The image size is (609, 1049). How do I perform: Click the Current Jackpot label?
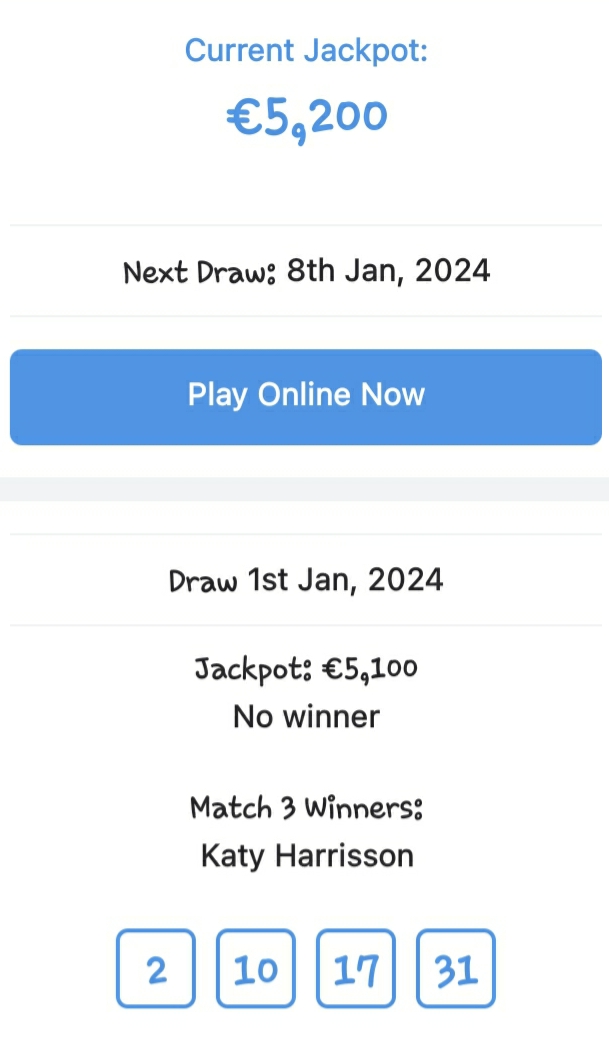coord(306,50)
